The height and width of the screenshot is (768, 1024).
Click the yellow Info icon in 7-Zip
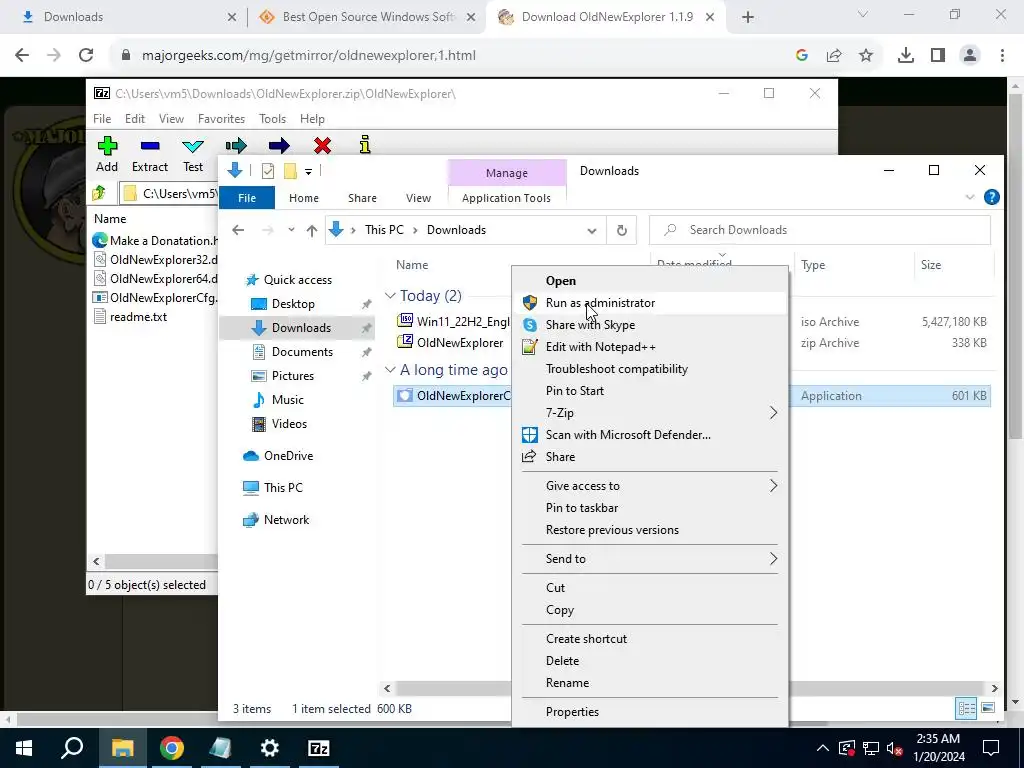pos(365,144)
